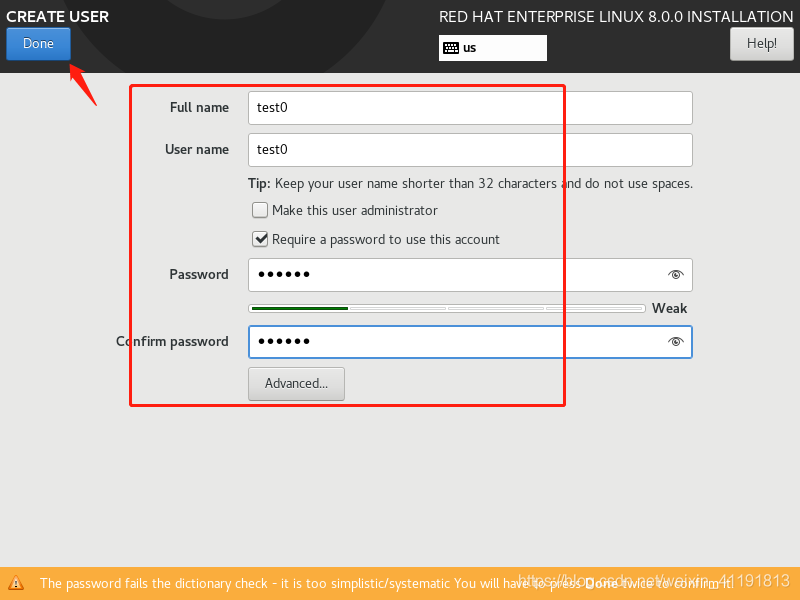Viewport: 800px width, 600px height.
Task: Click the user name Tip text
Action: pos(470,184)
